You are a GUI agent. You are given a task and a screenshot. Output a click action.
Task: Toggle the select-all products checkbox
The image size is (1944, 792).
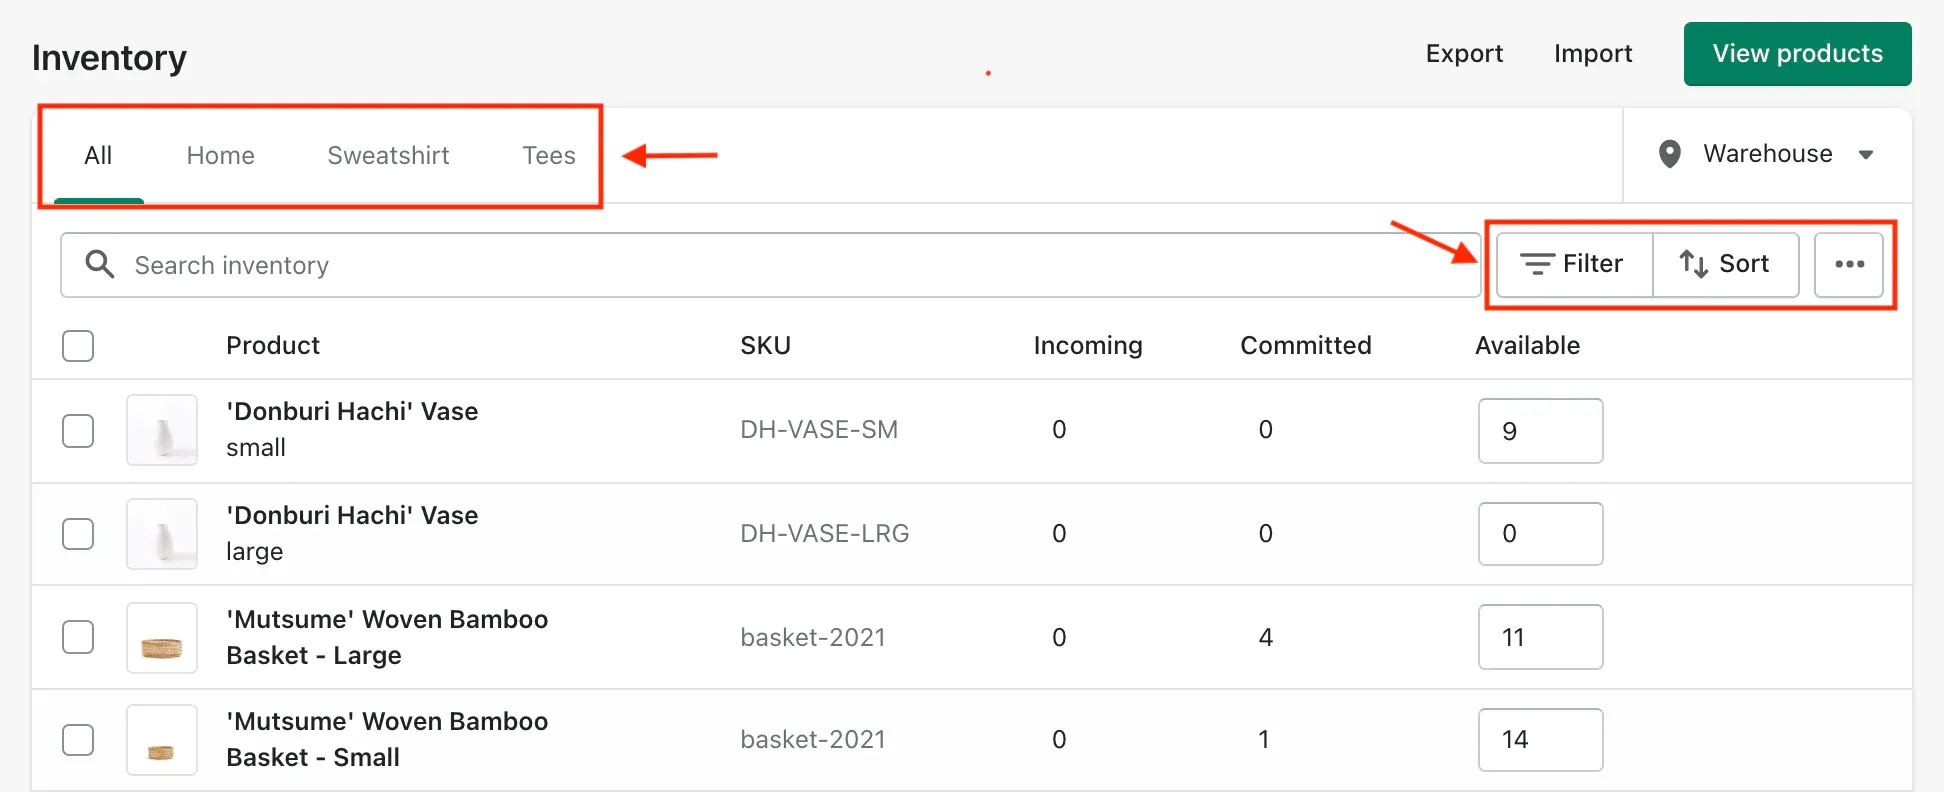(x=78, y=346)
